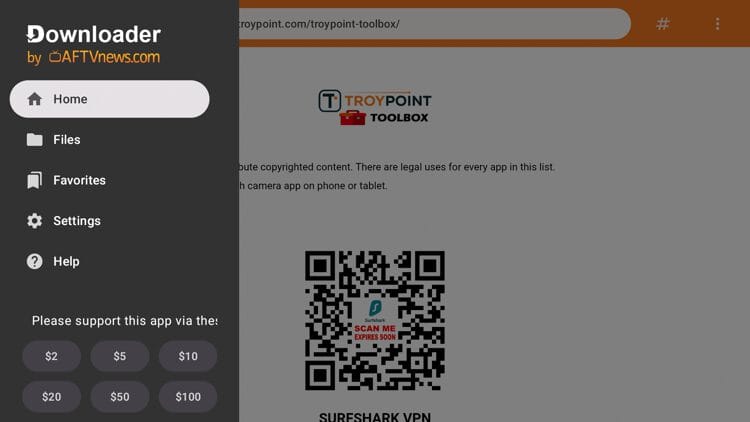Click the Favorites bookmark icon
This screenshot has height=422, width=750.
pos(34,180)
